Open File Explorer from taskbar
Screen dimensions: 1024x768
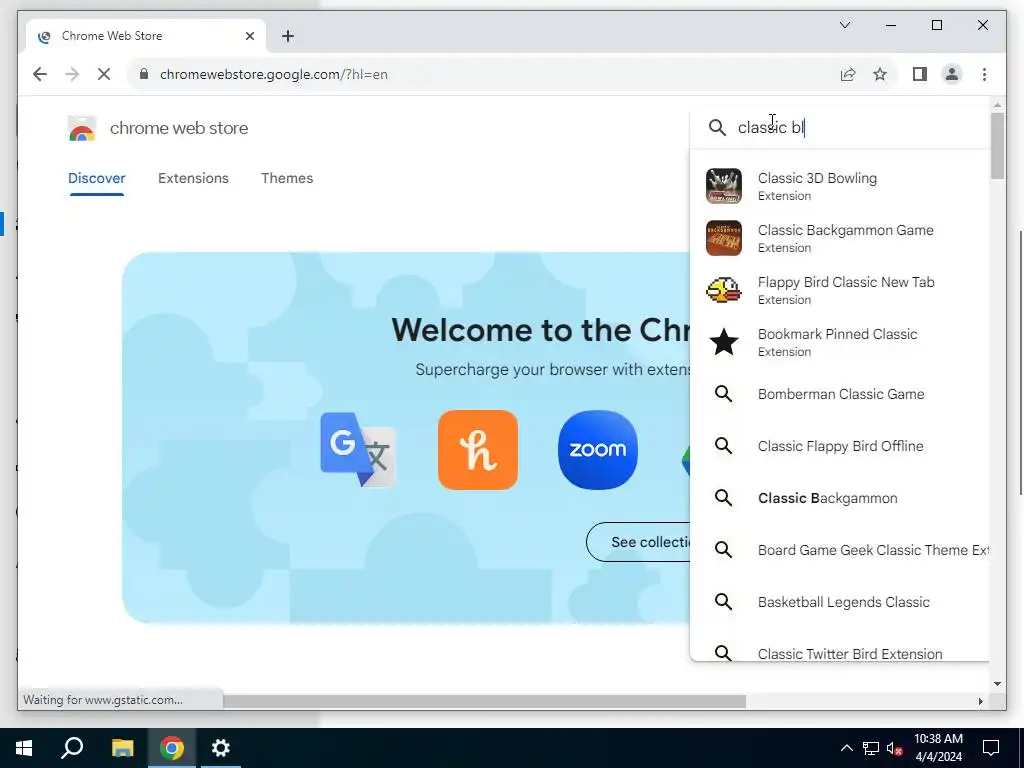click(122, 748)
